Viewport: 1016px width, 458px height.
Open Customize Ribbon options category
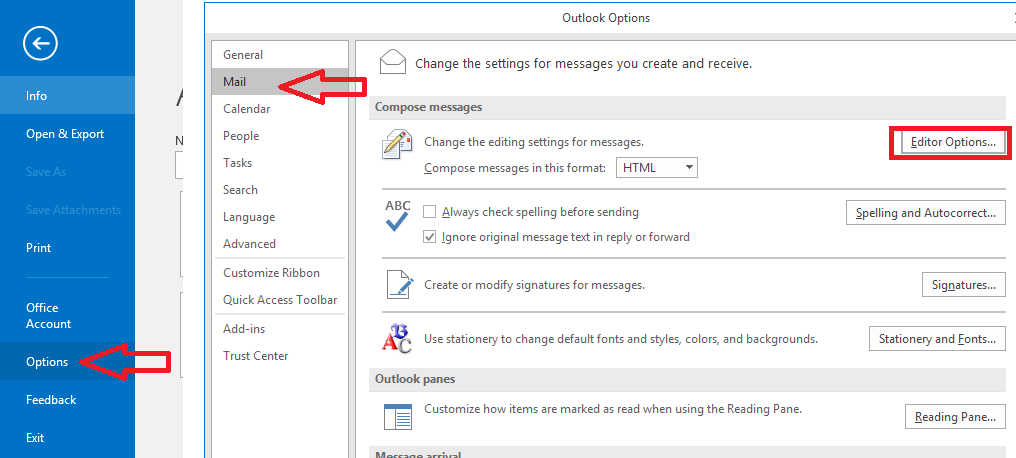[280, 273]
